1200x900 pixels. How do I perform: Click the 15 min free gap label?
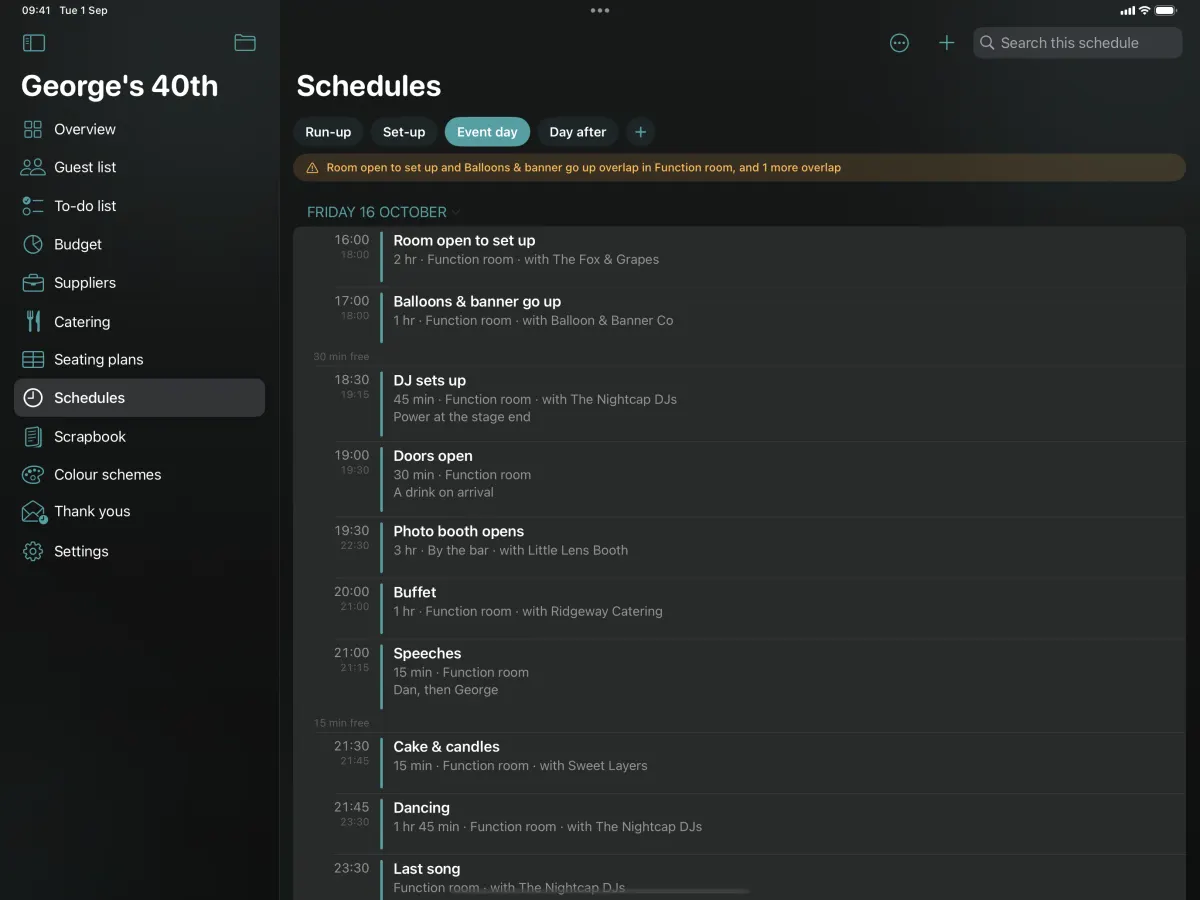341,723
